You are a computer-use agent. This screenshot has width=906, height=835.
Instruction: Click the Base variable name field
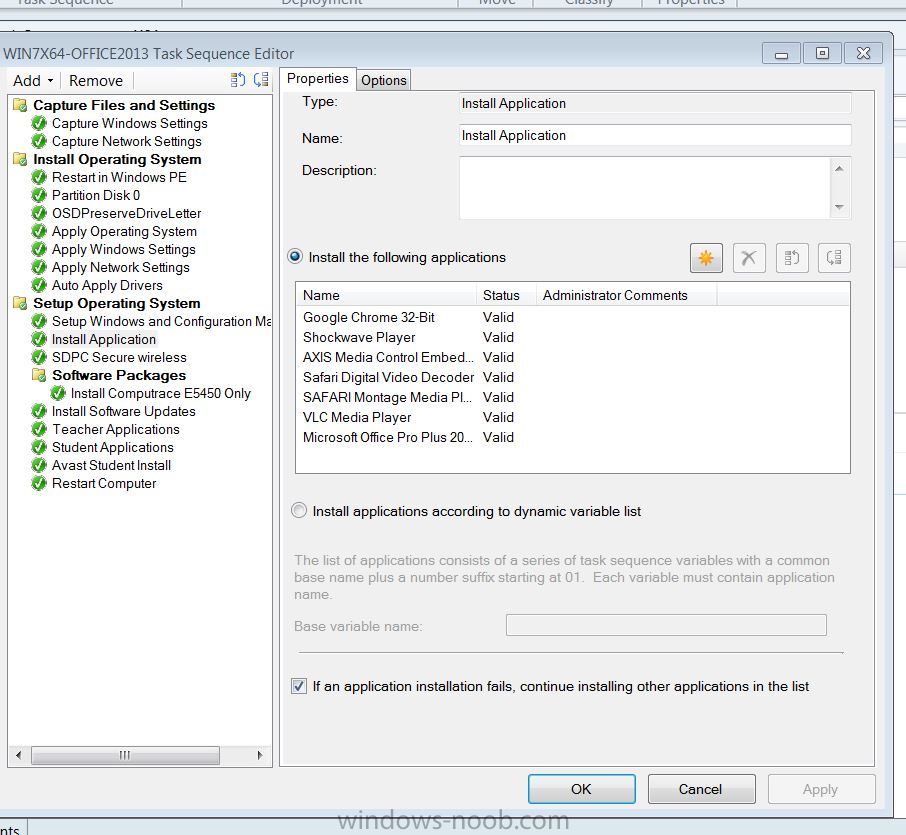pos(666,625)
